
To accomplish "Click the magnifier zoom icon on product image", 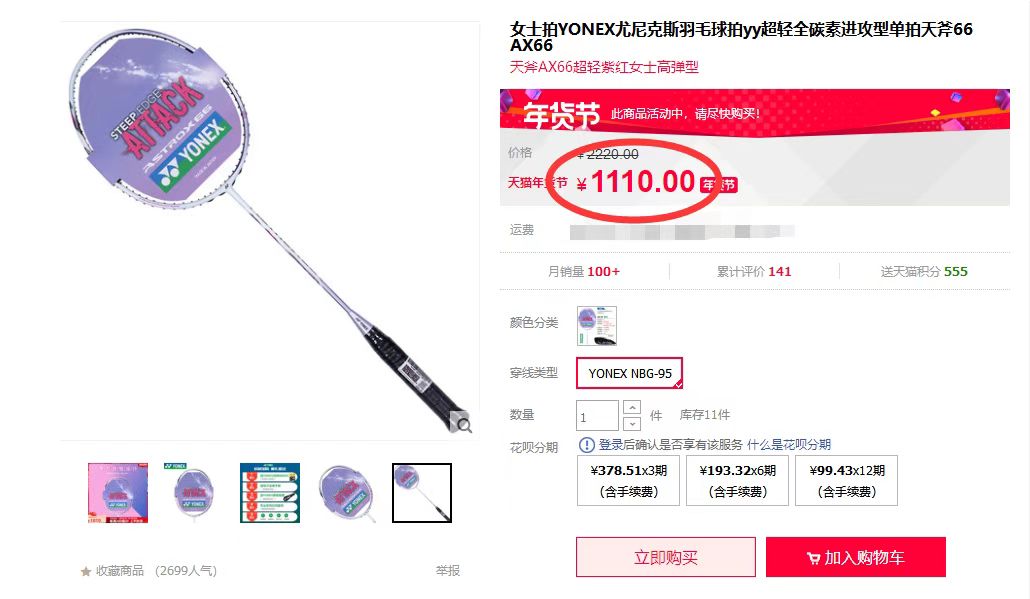I will 464,425.
